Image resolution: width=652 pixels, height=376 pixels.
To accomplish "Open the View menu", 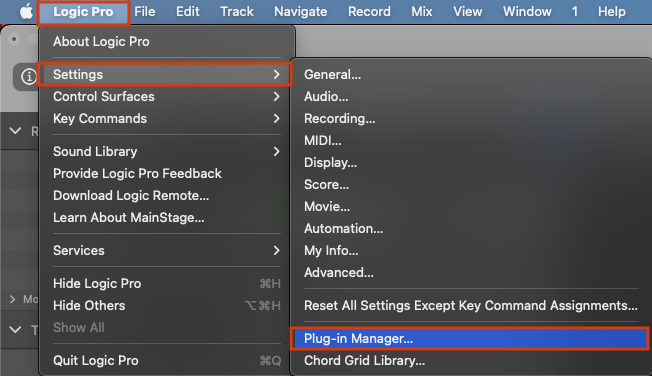I will (x=468, y=12).
